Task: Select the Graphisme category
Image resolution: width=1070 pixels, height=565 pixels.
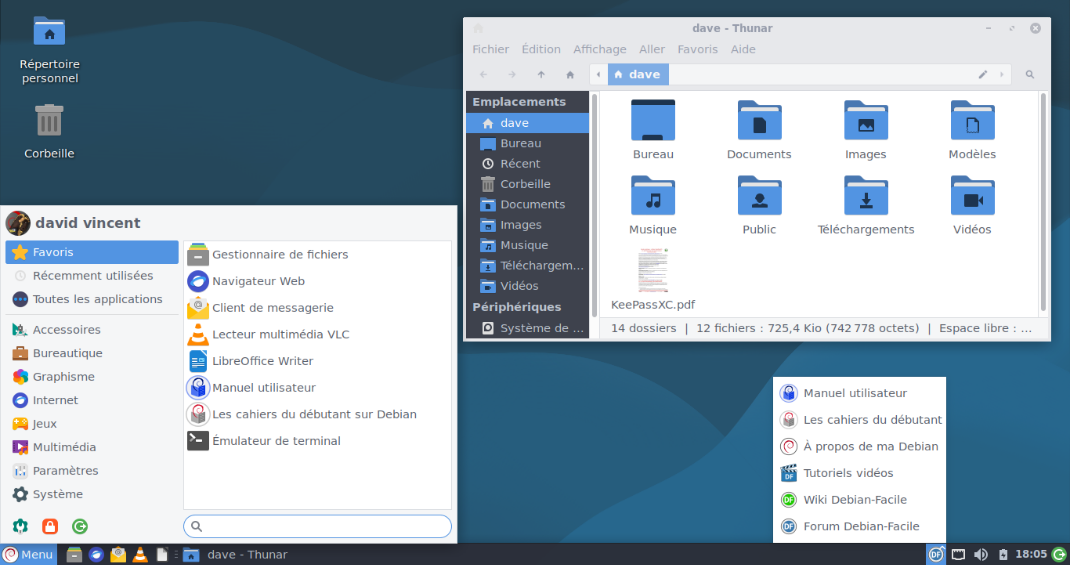Action: coord(92,377)
